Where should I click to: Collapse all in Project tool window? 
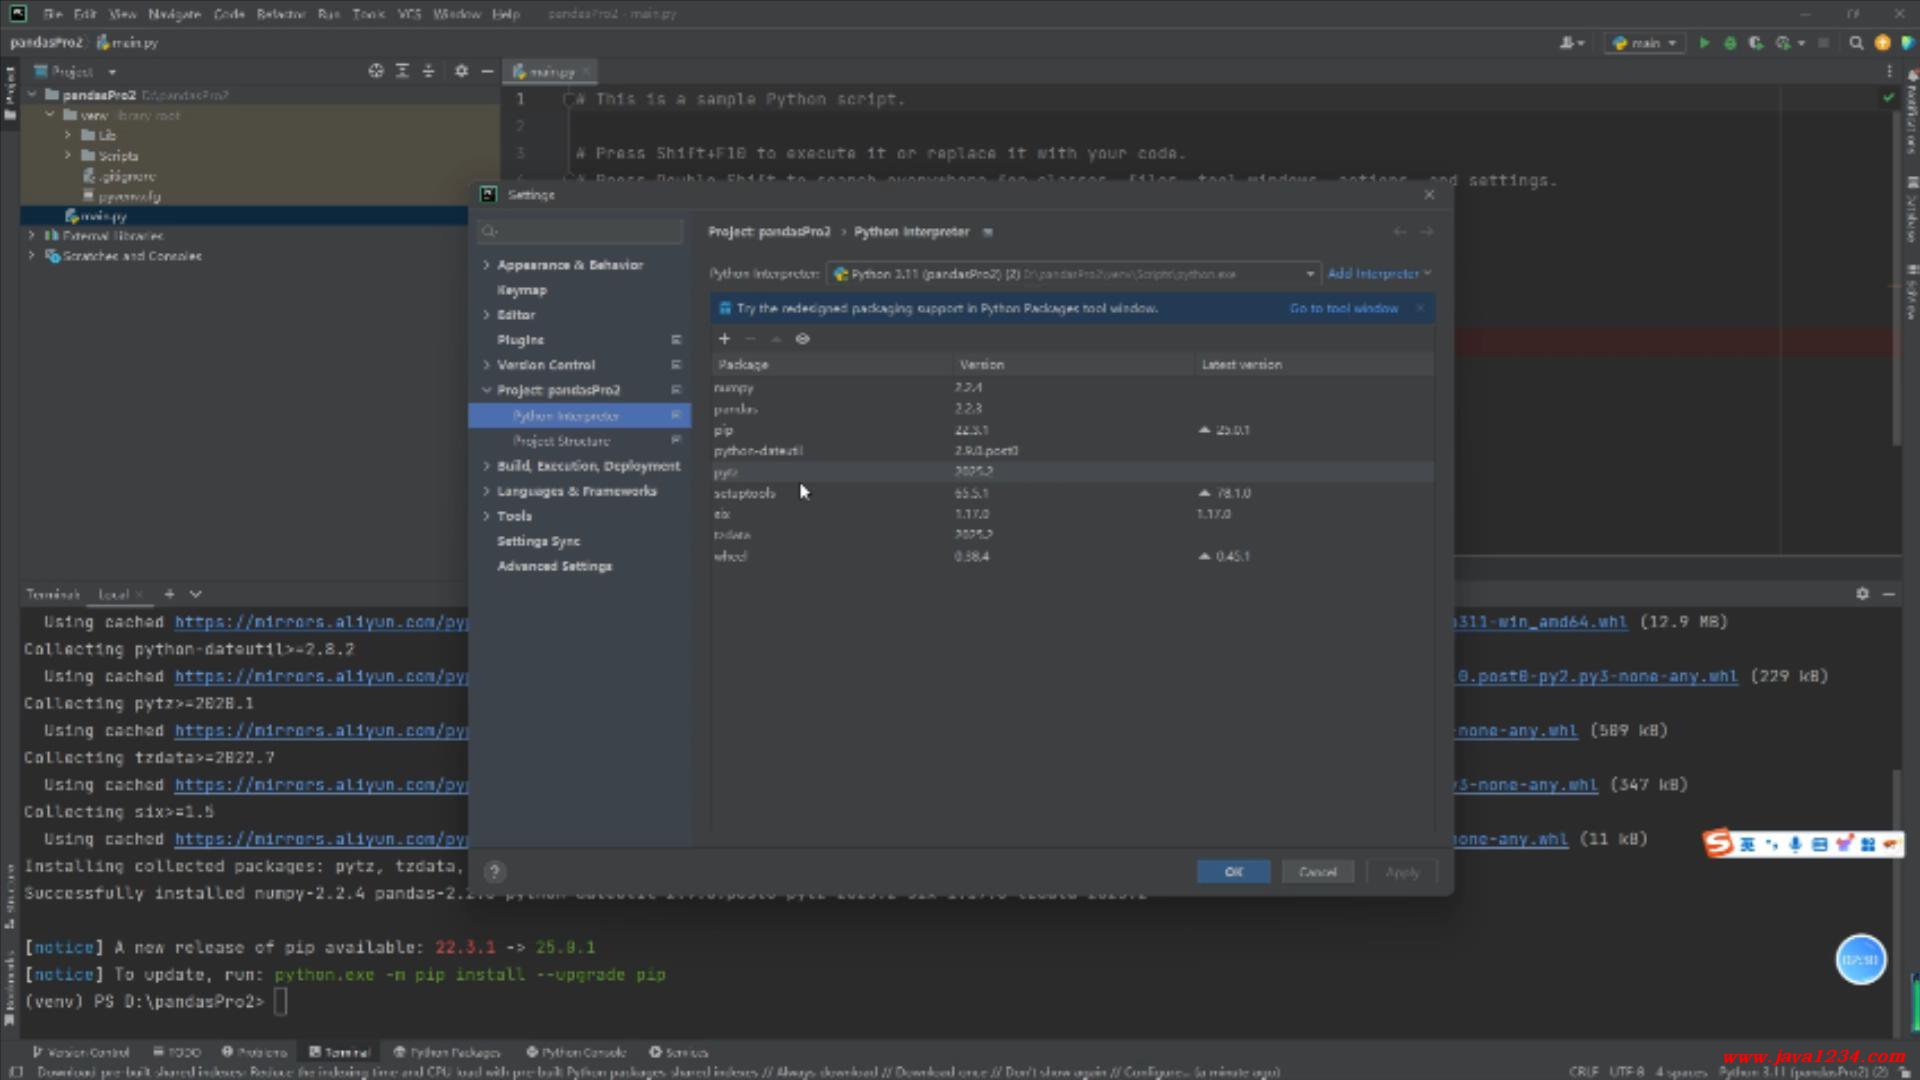point(428,71)
